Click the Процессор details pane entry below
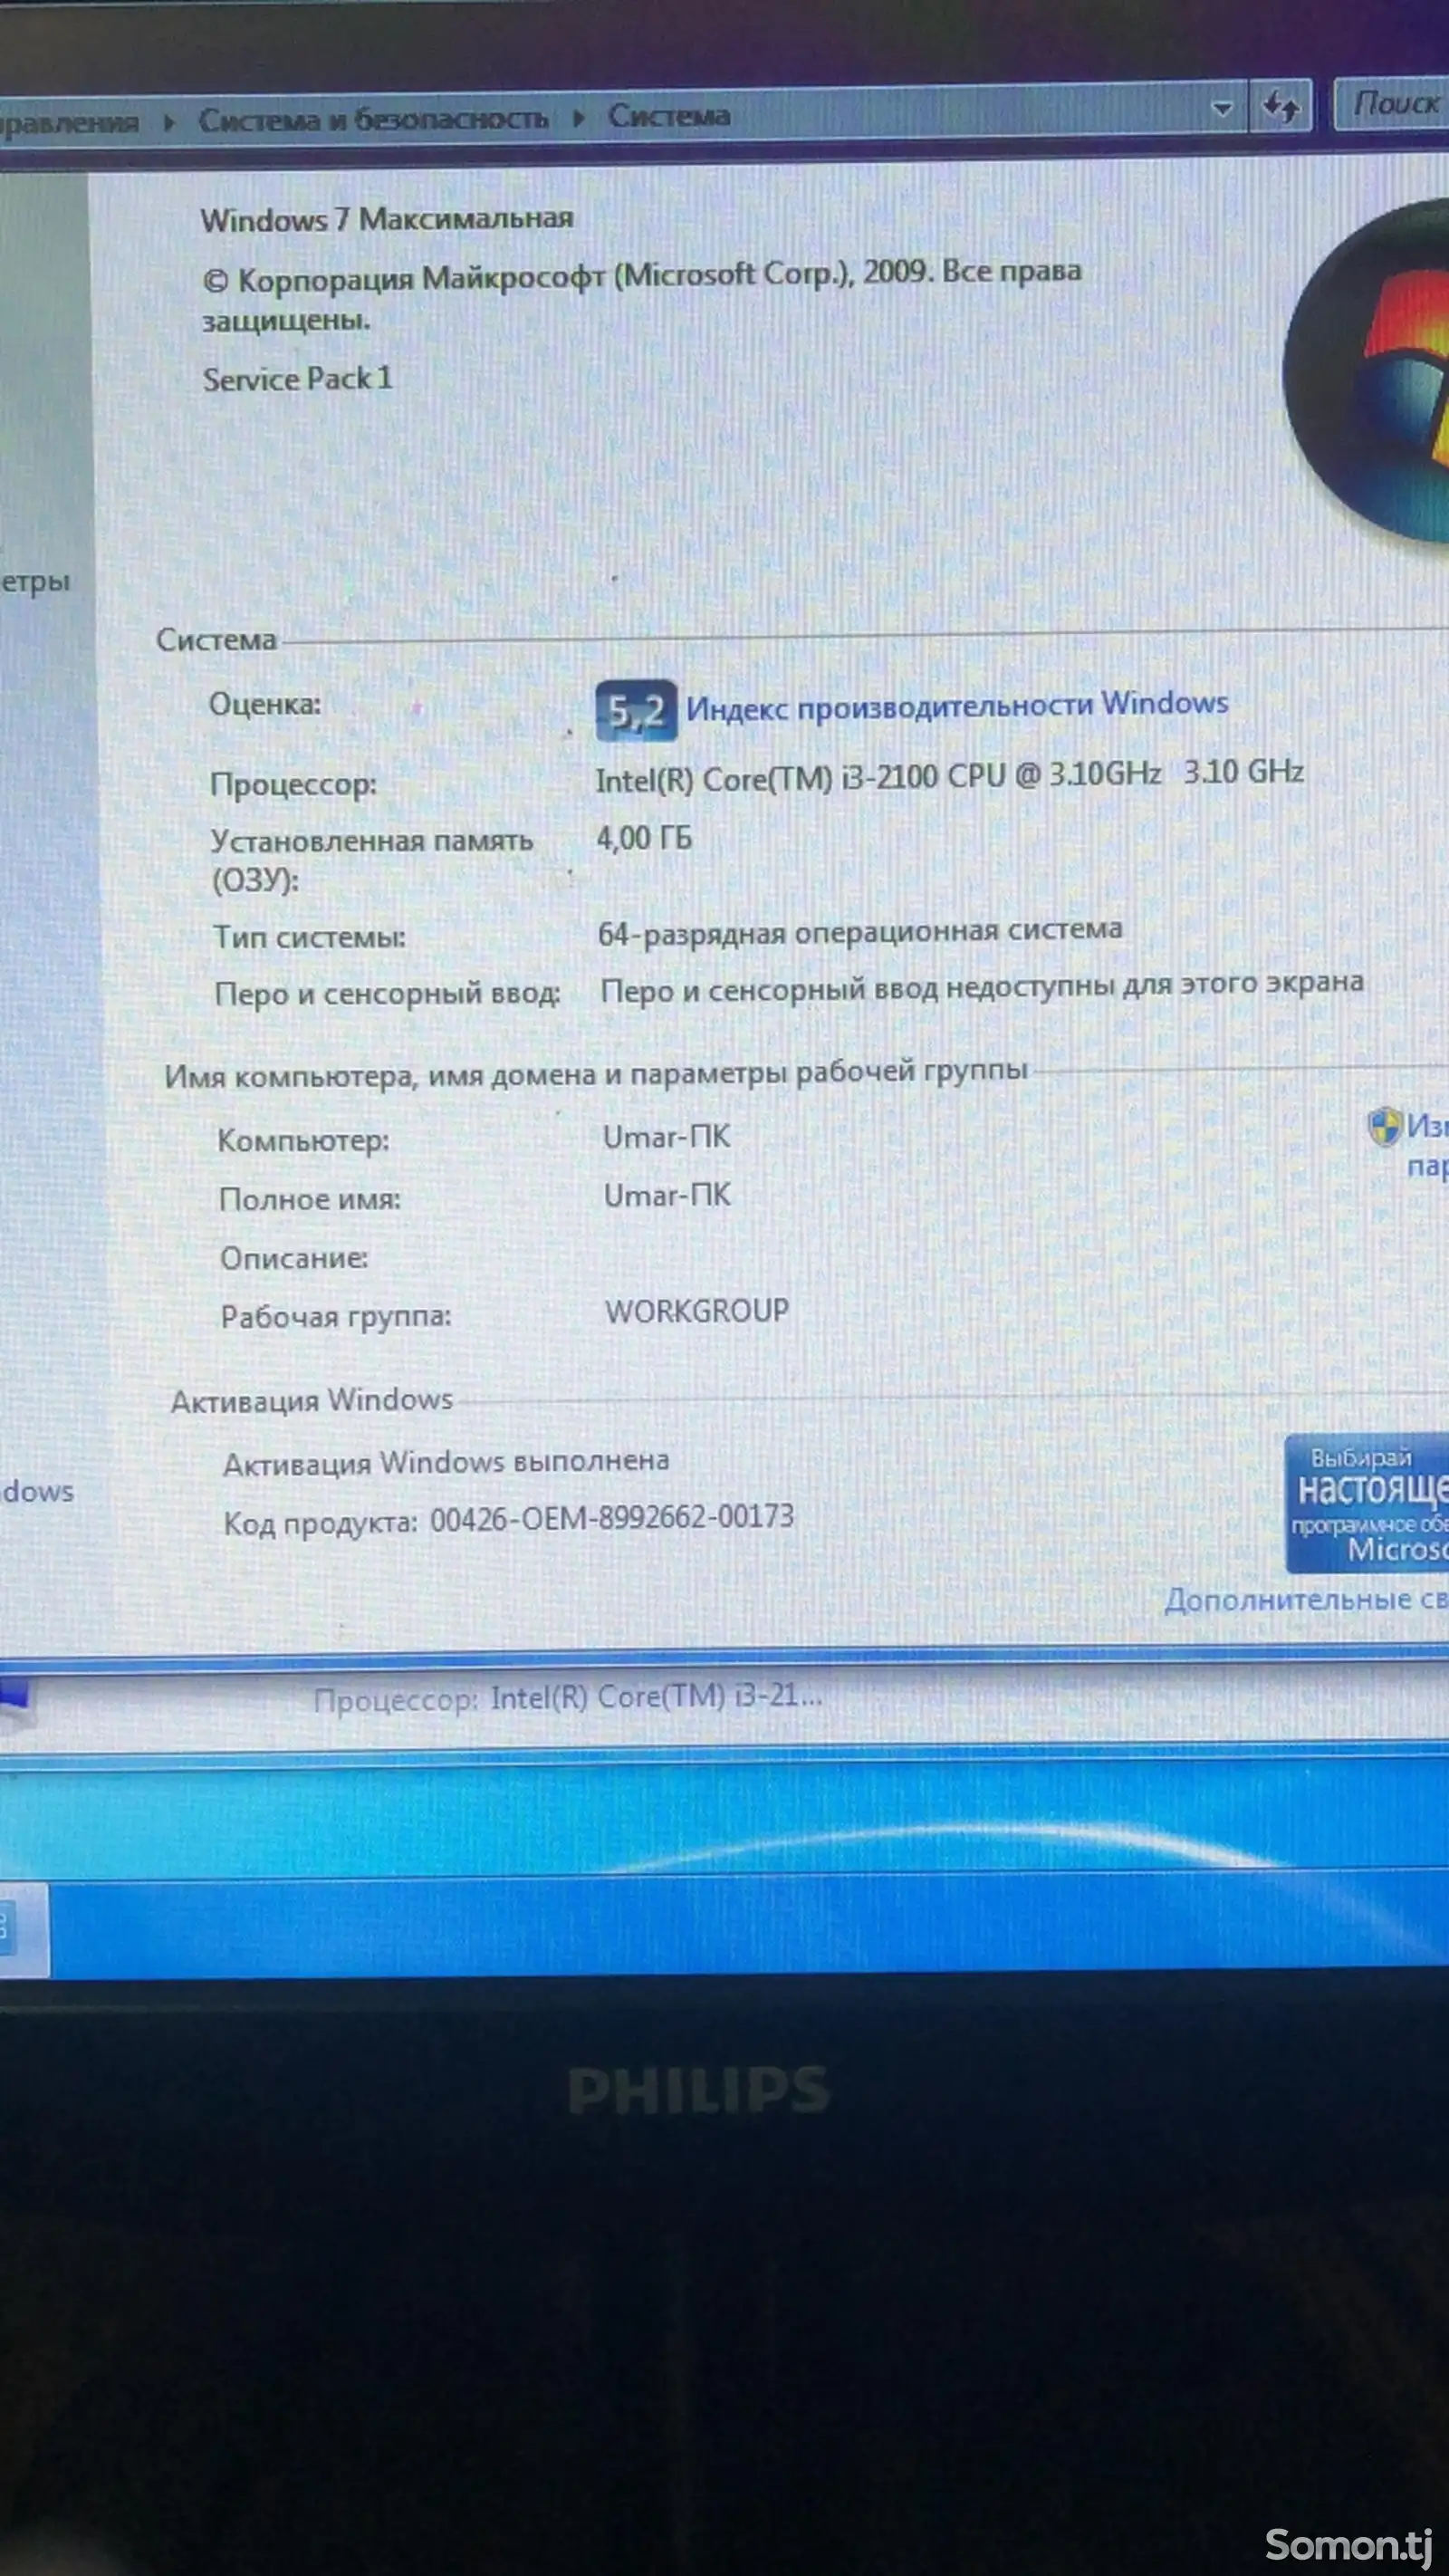 point(568,1698)
